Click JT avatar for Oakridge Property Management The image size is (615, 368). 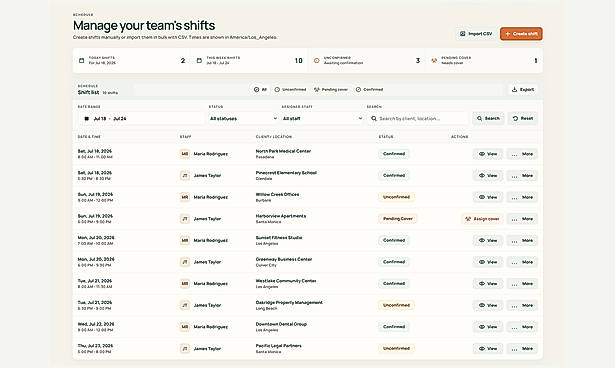[185, 305]
